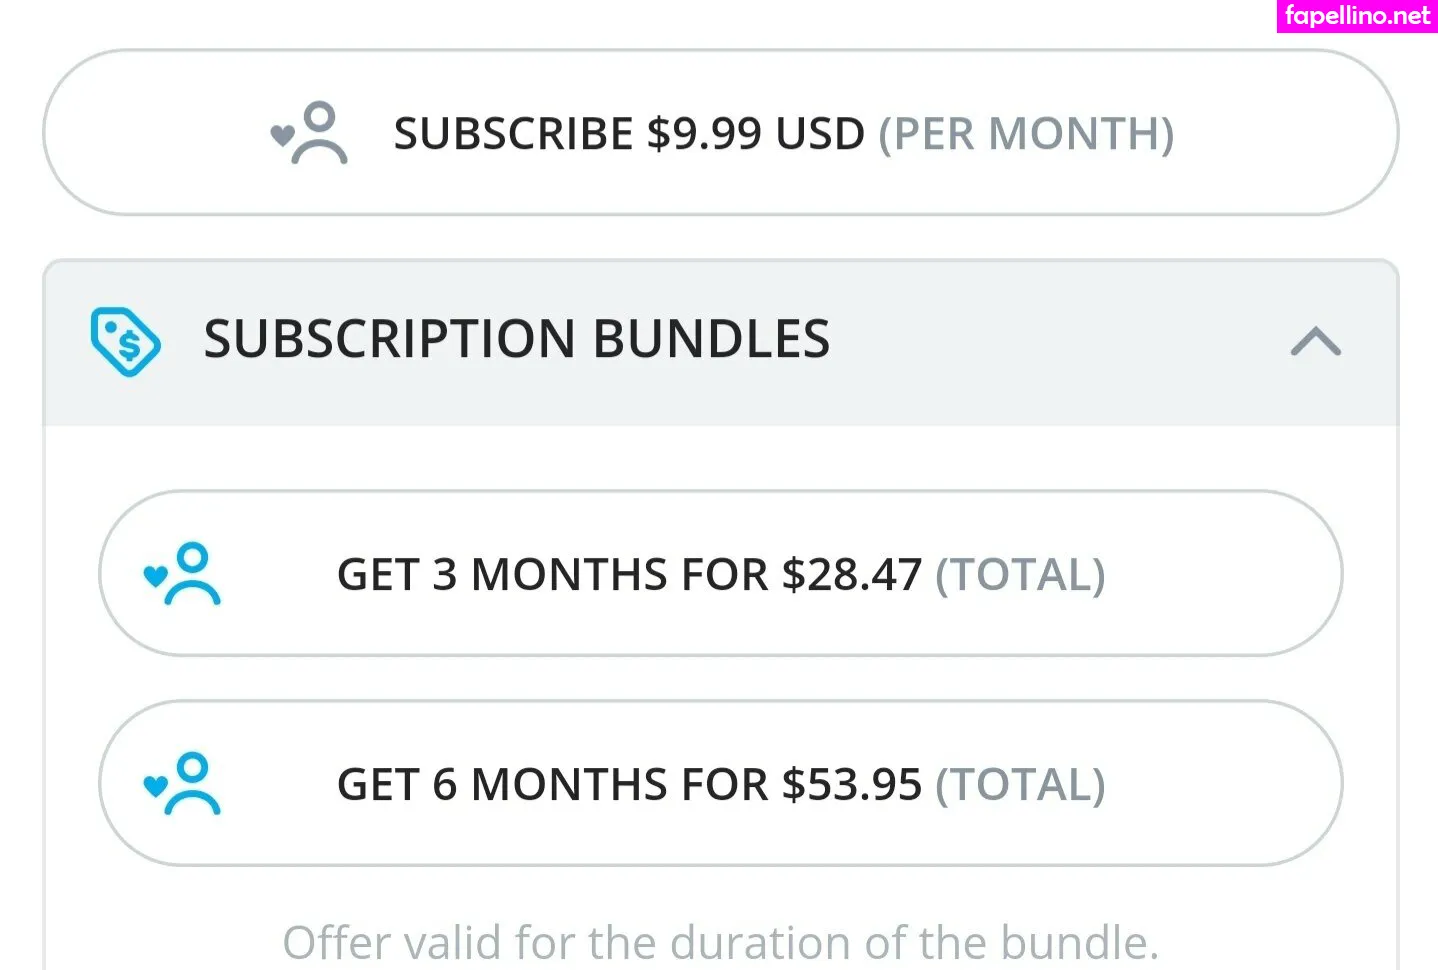Click the (TOTAL) label on 6 months option
Image resolution: width=1438 pixels, height=970 pixels.
(1020, 785)
